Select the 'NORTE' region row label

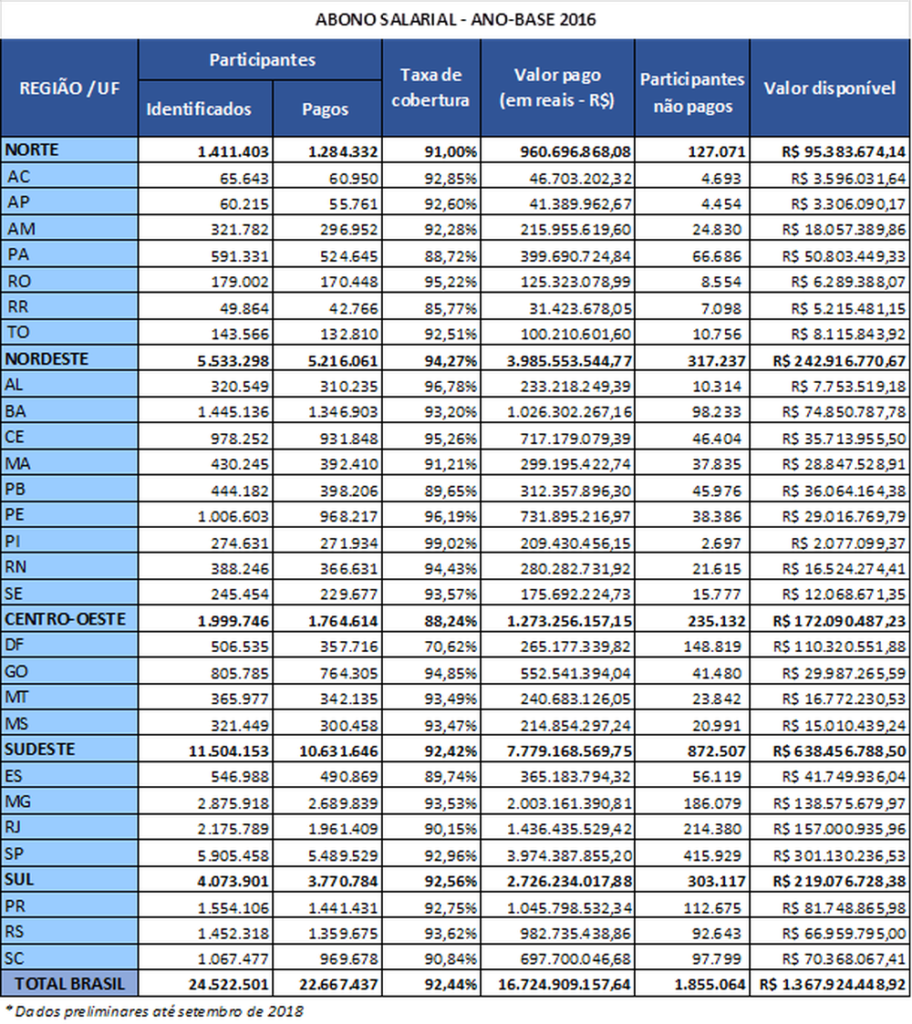click(x=69, y=150)
